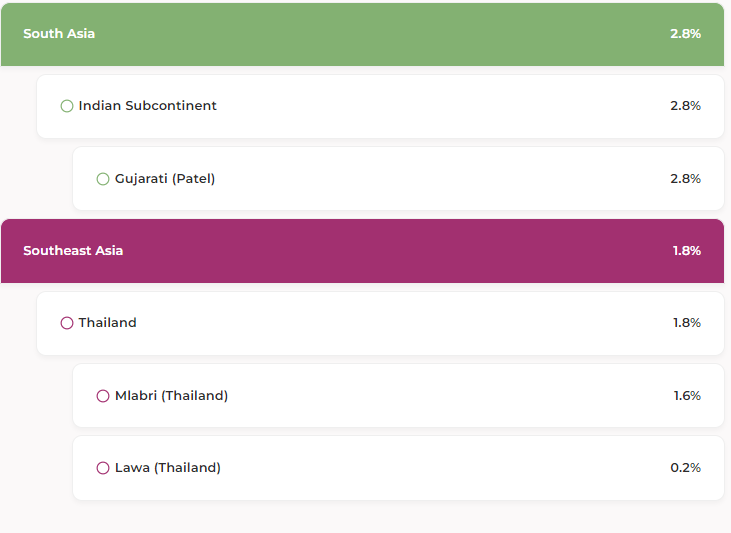Click the 2.8% value in South Asia header
Viewport: 731px width, 533px height.
[x=685, y=34]
